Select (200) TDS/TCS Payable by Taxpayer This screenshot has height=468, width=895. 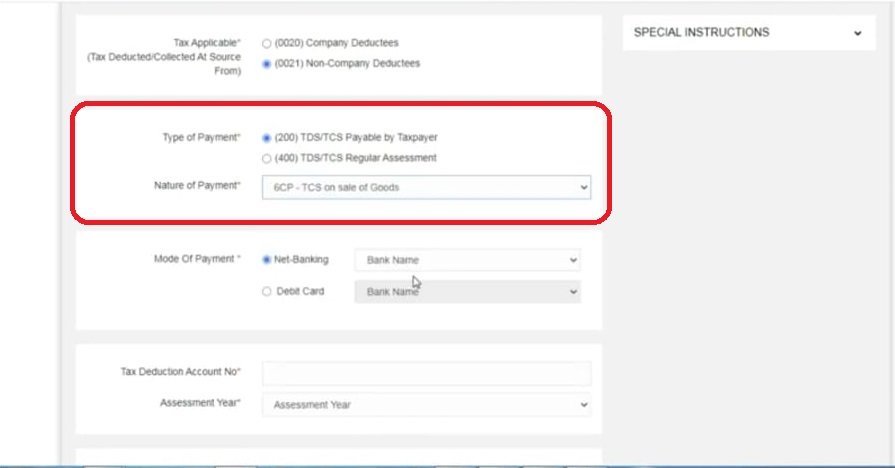pyautogui.click(x=266, y=138)
